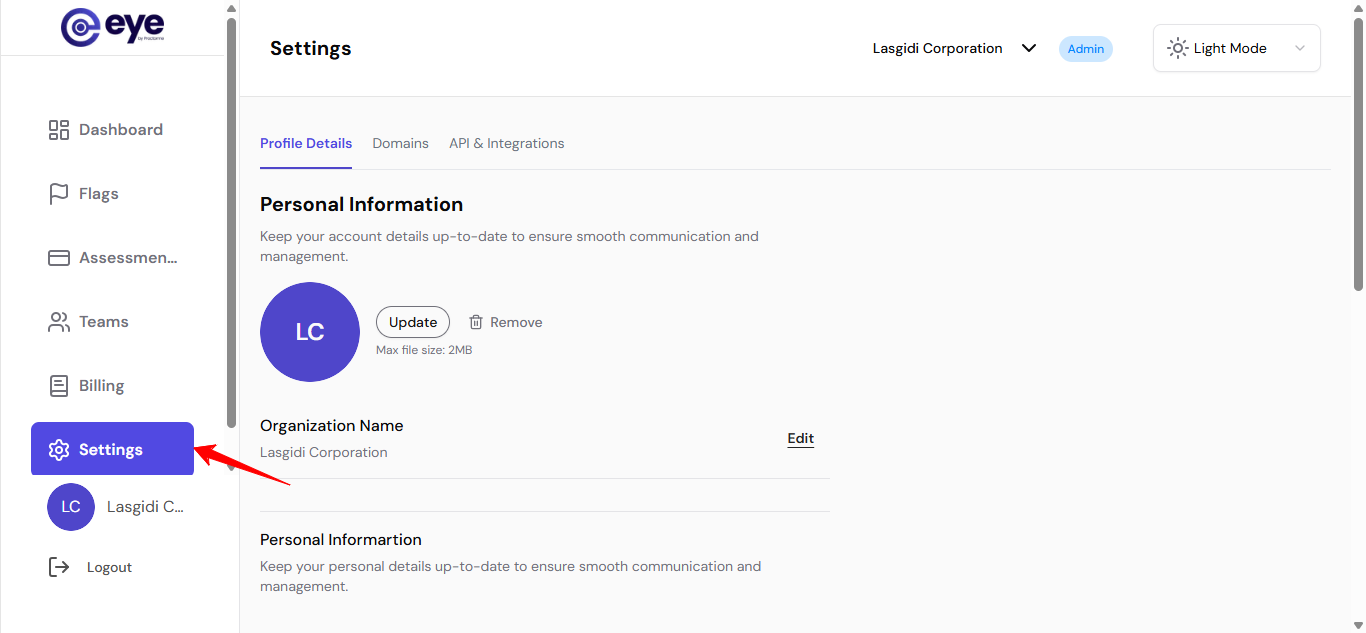This screenshot has width=1366, height=633.
Task: Click the Teams people icon
Action: [x=59, y=322]
